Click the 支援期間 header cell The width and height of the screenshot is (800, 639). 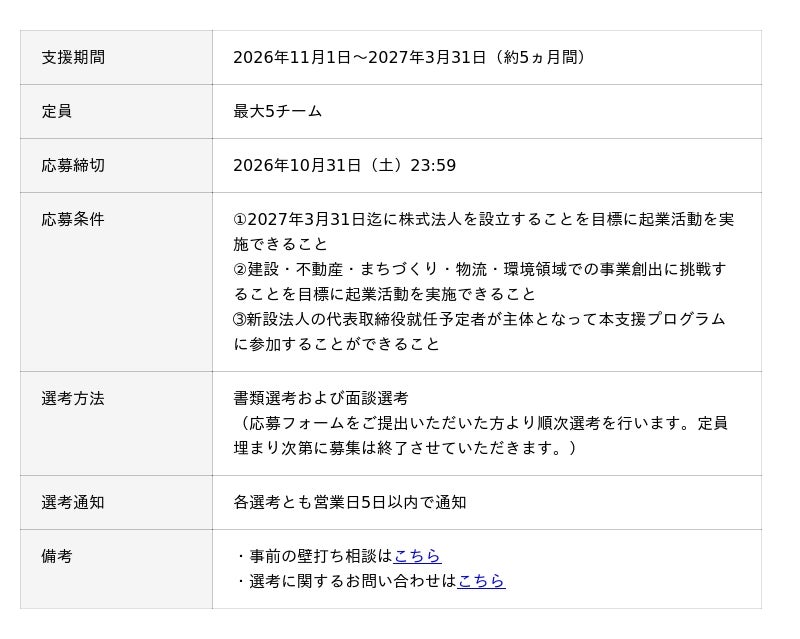pyautogui.click(x=116, y=57)
